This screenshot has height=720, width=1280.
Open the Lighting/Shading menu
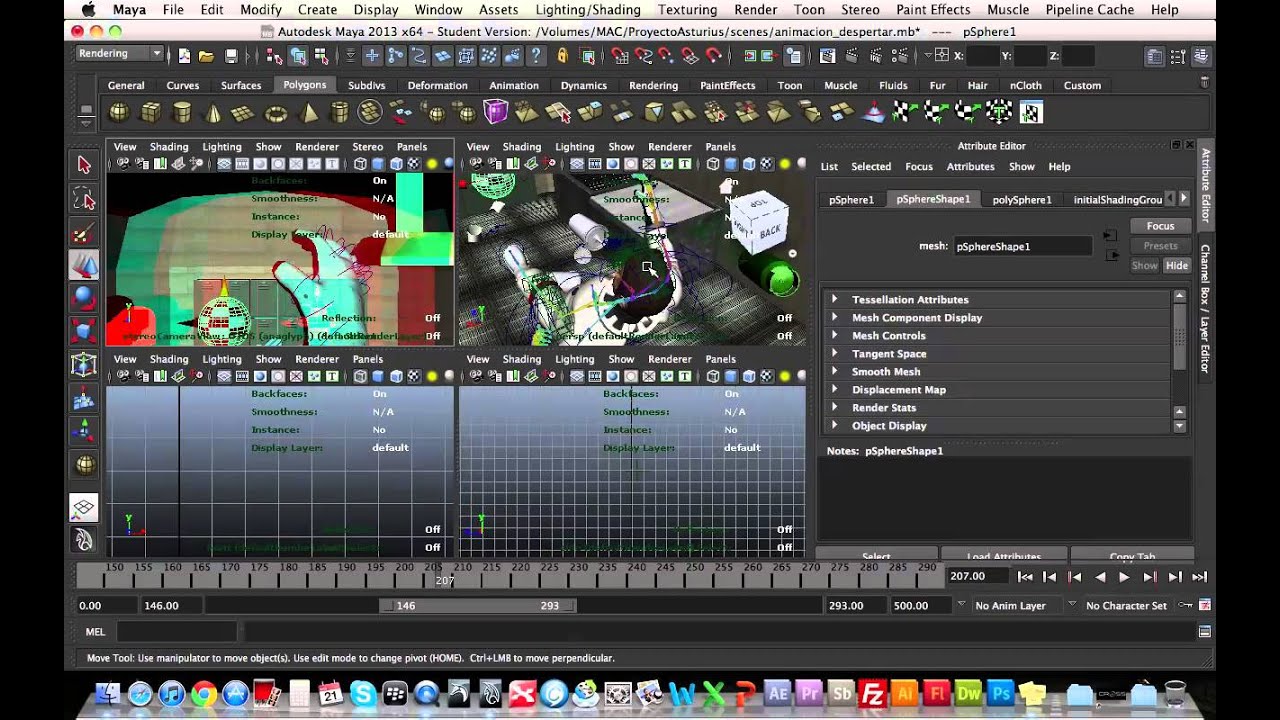click(588, 10)
